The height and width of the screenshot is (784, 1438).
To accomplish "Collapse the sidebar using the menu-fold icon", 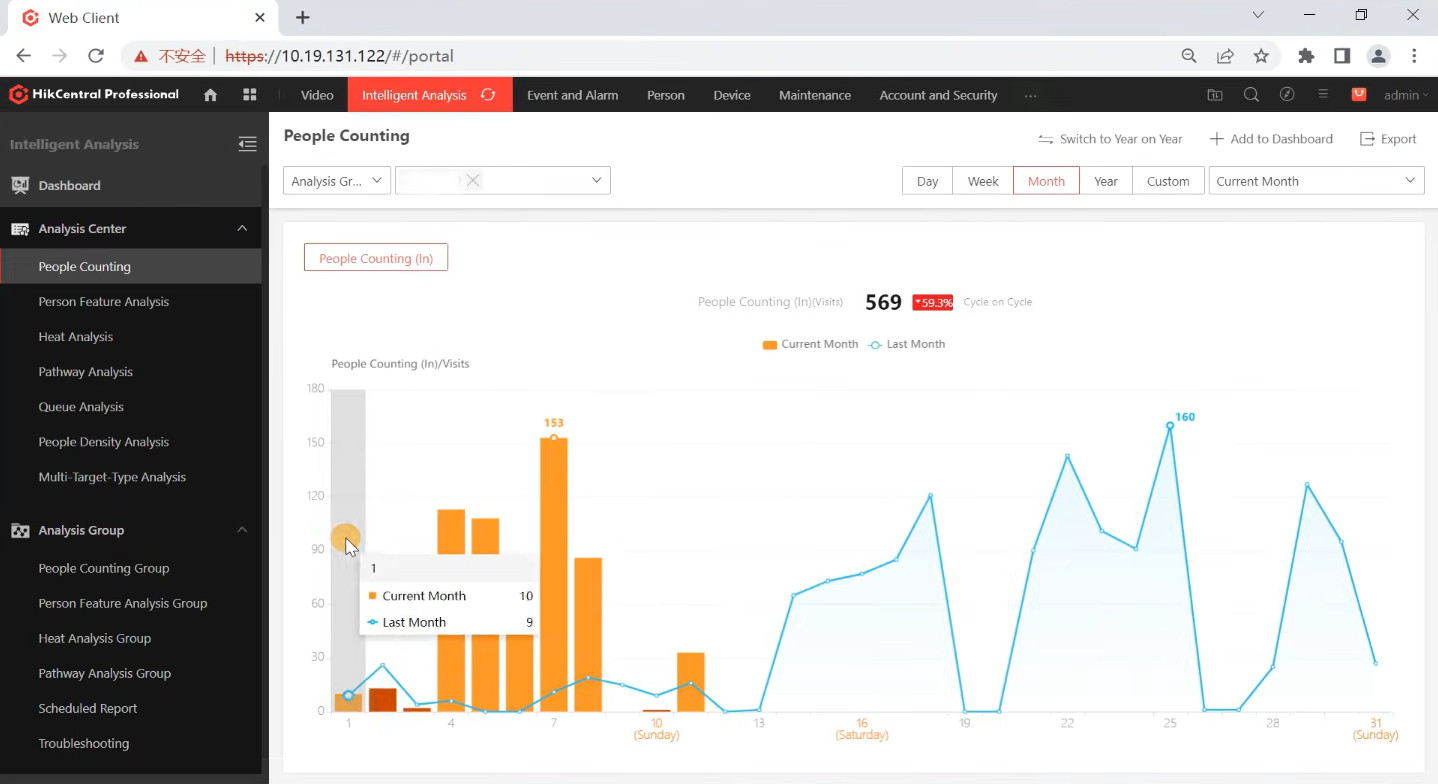I will coord(247,144).
